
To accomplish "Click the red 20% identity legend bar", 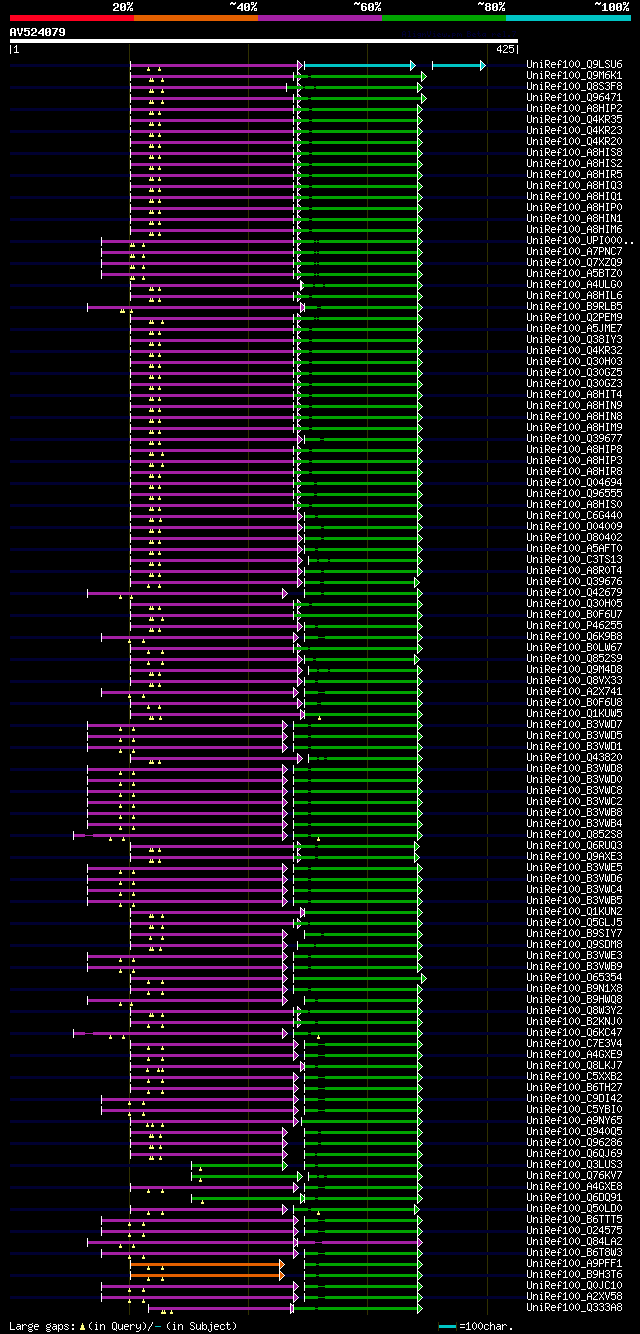I will pos(72,18).
